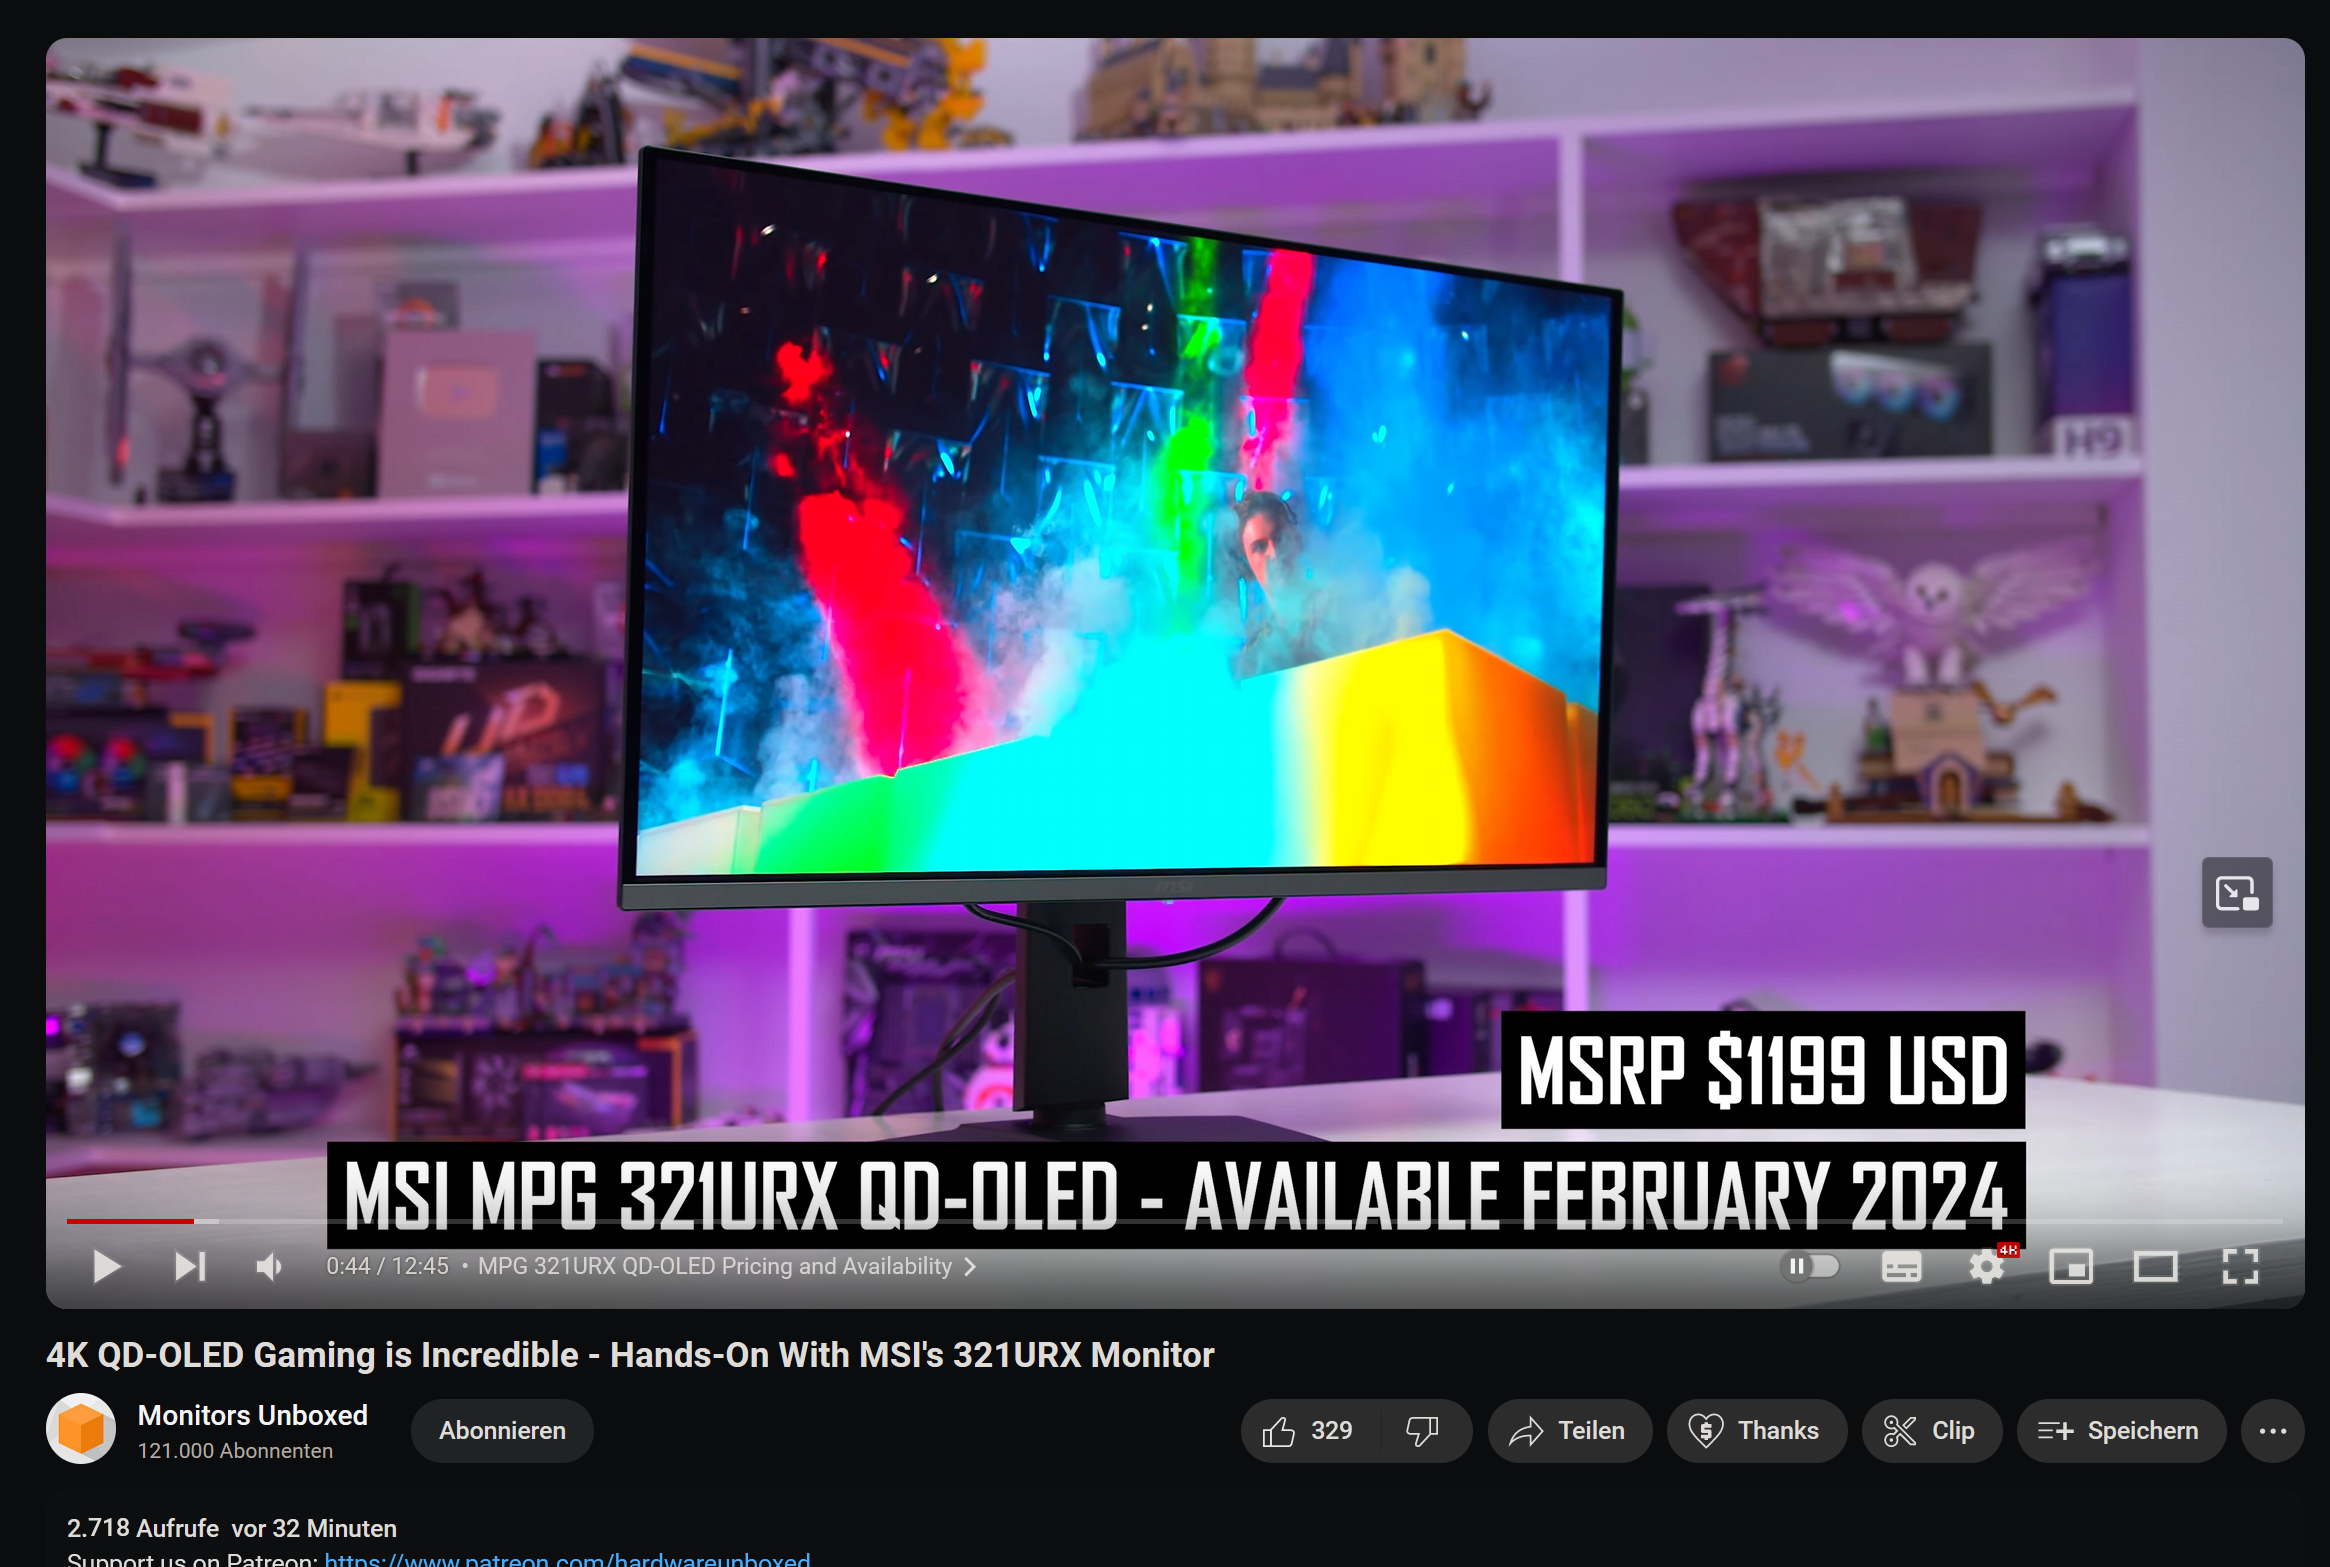Enter fullscreen mode
Screen dimensions: 2330x1567
pos(2240,1266)
